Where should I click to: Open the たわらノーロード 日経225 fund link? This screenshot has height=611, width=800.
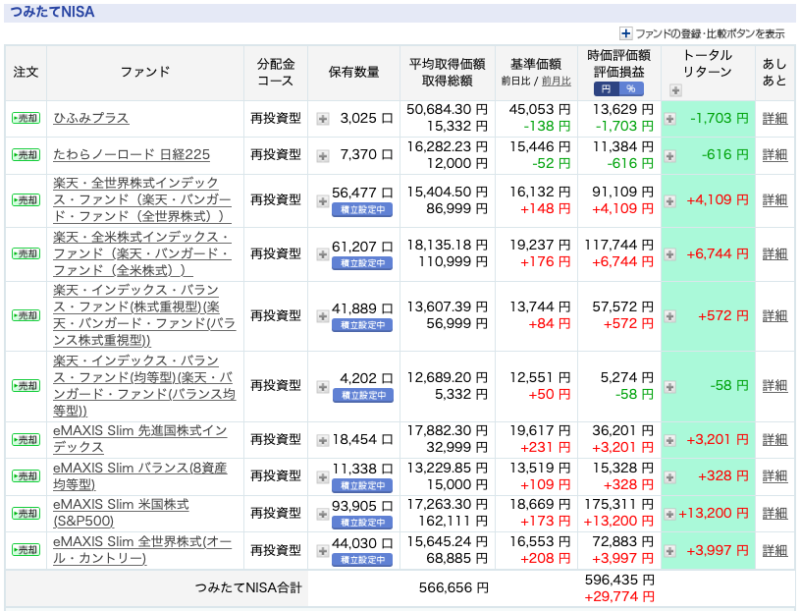(131, 155)
